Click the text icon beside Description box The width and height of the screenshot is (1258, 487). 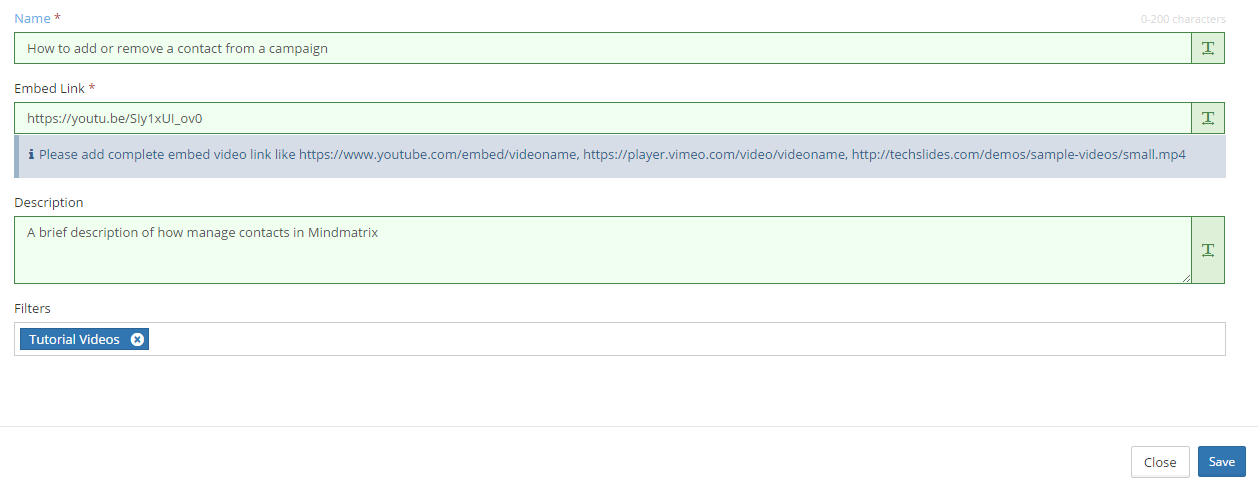(1208, 250)
